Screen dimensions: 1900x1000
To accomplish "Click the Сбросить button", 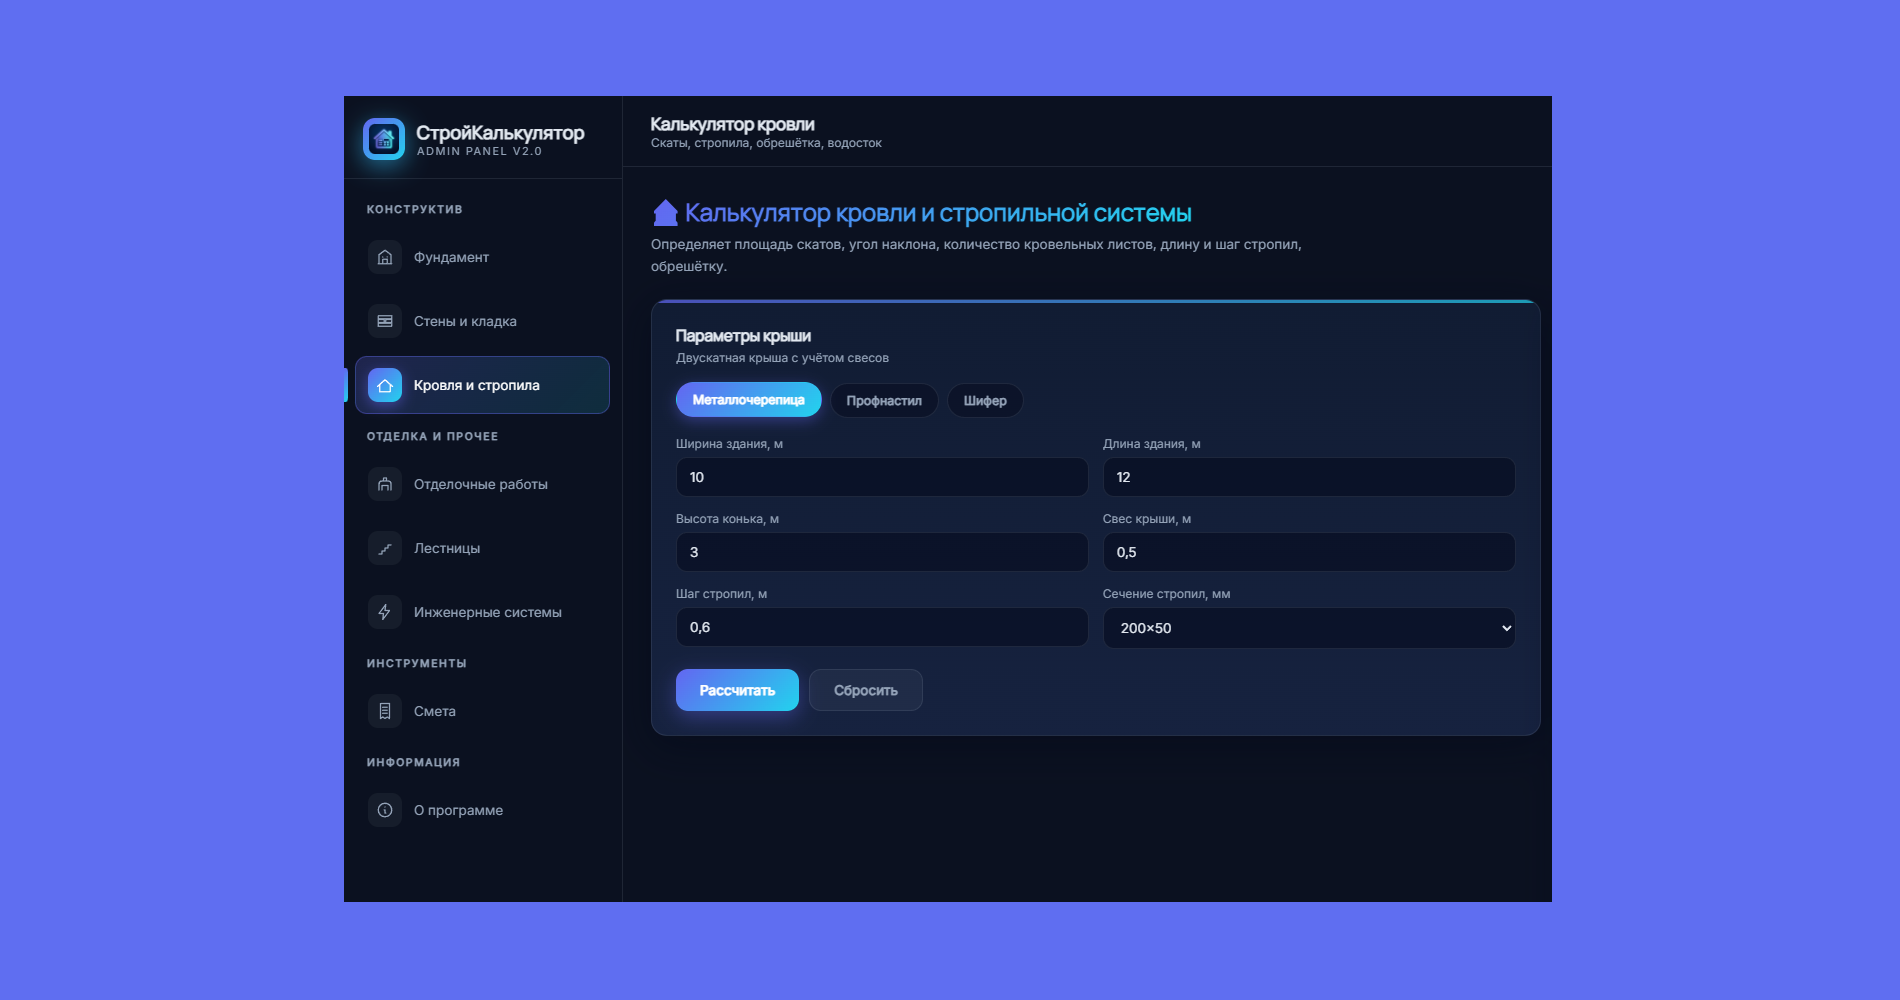I will [865, 690].
